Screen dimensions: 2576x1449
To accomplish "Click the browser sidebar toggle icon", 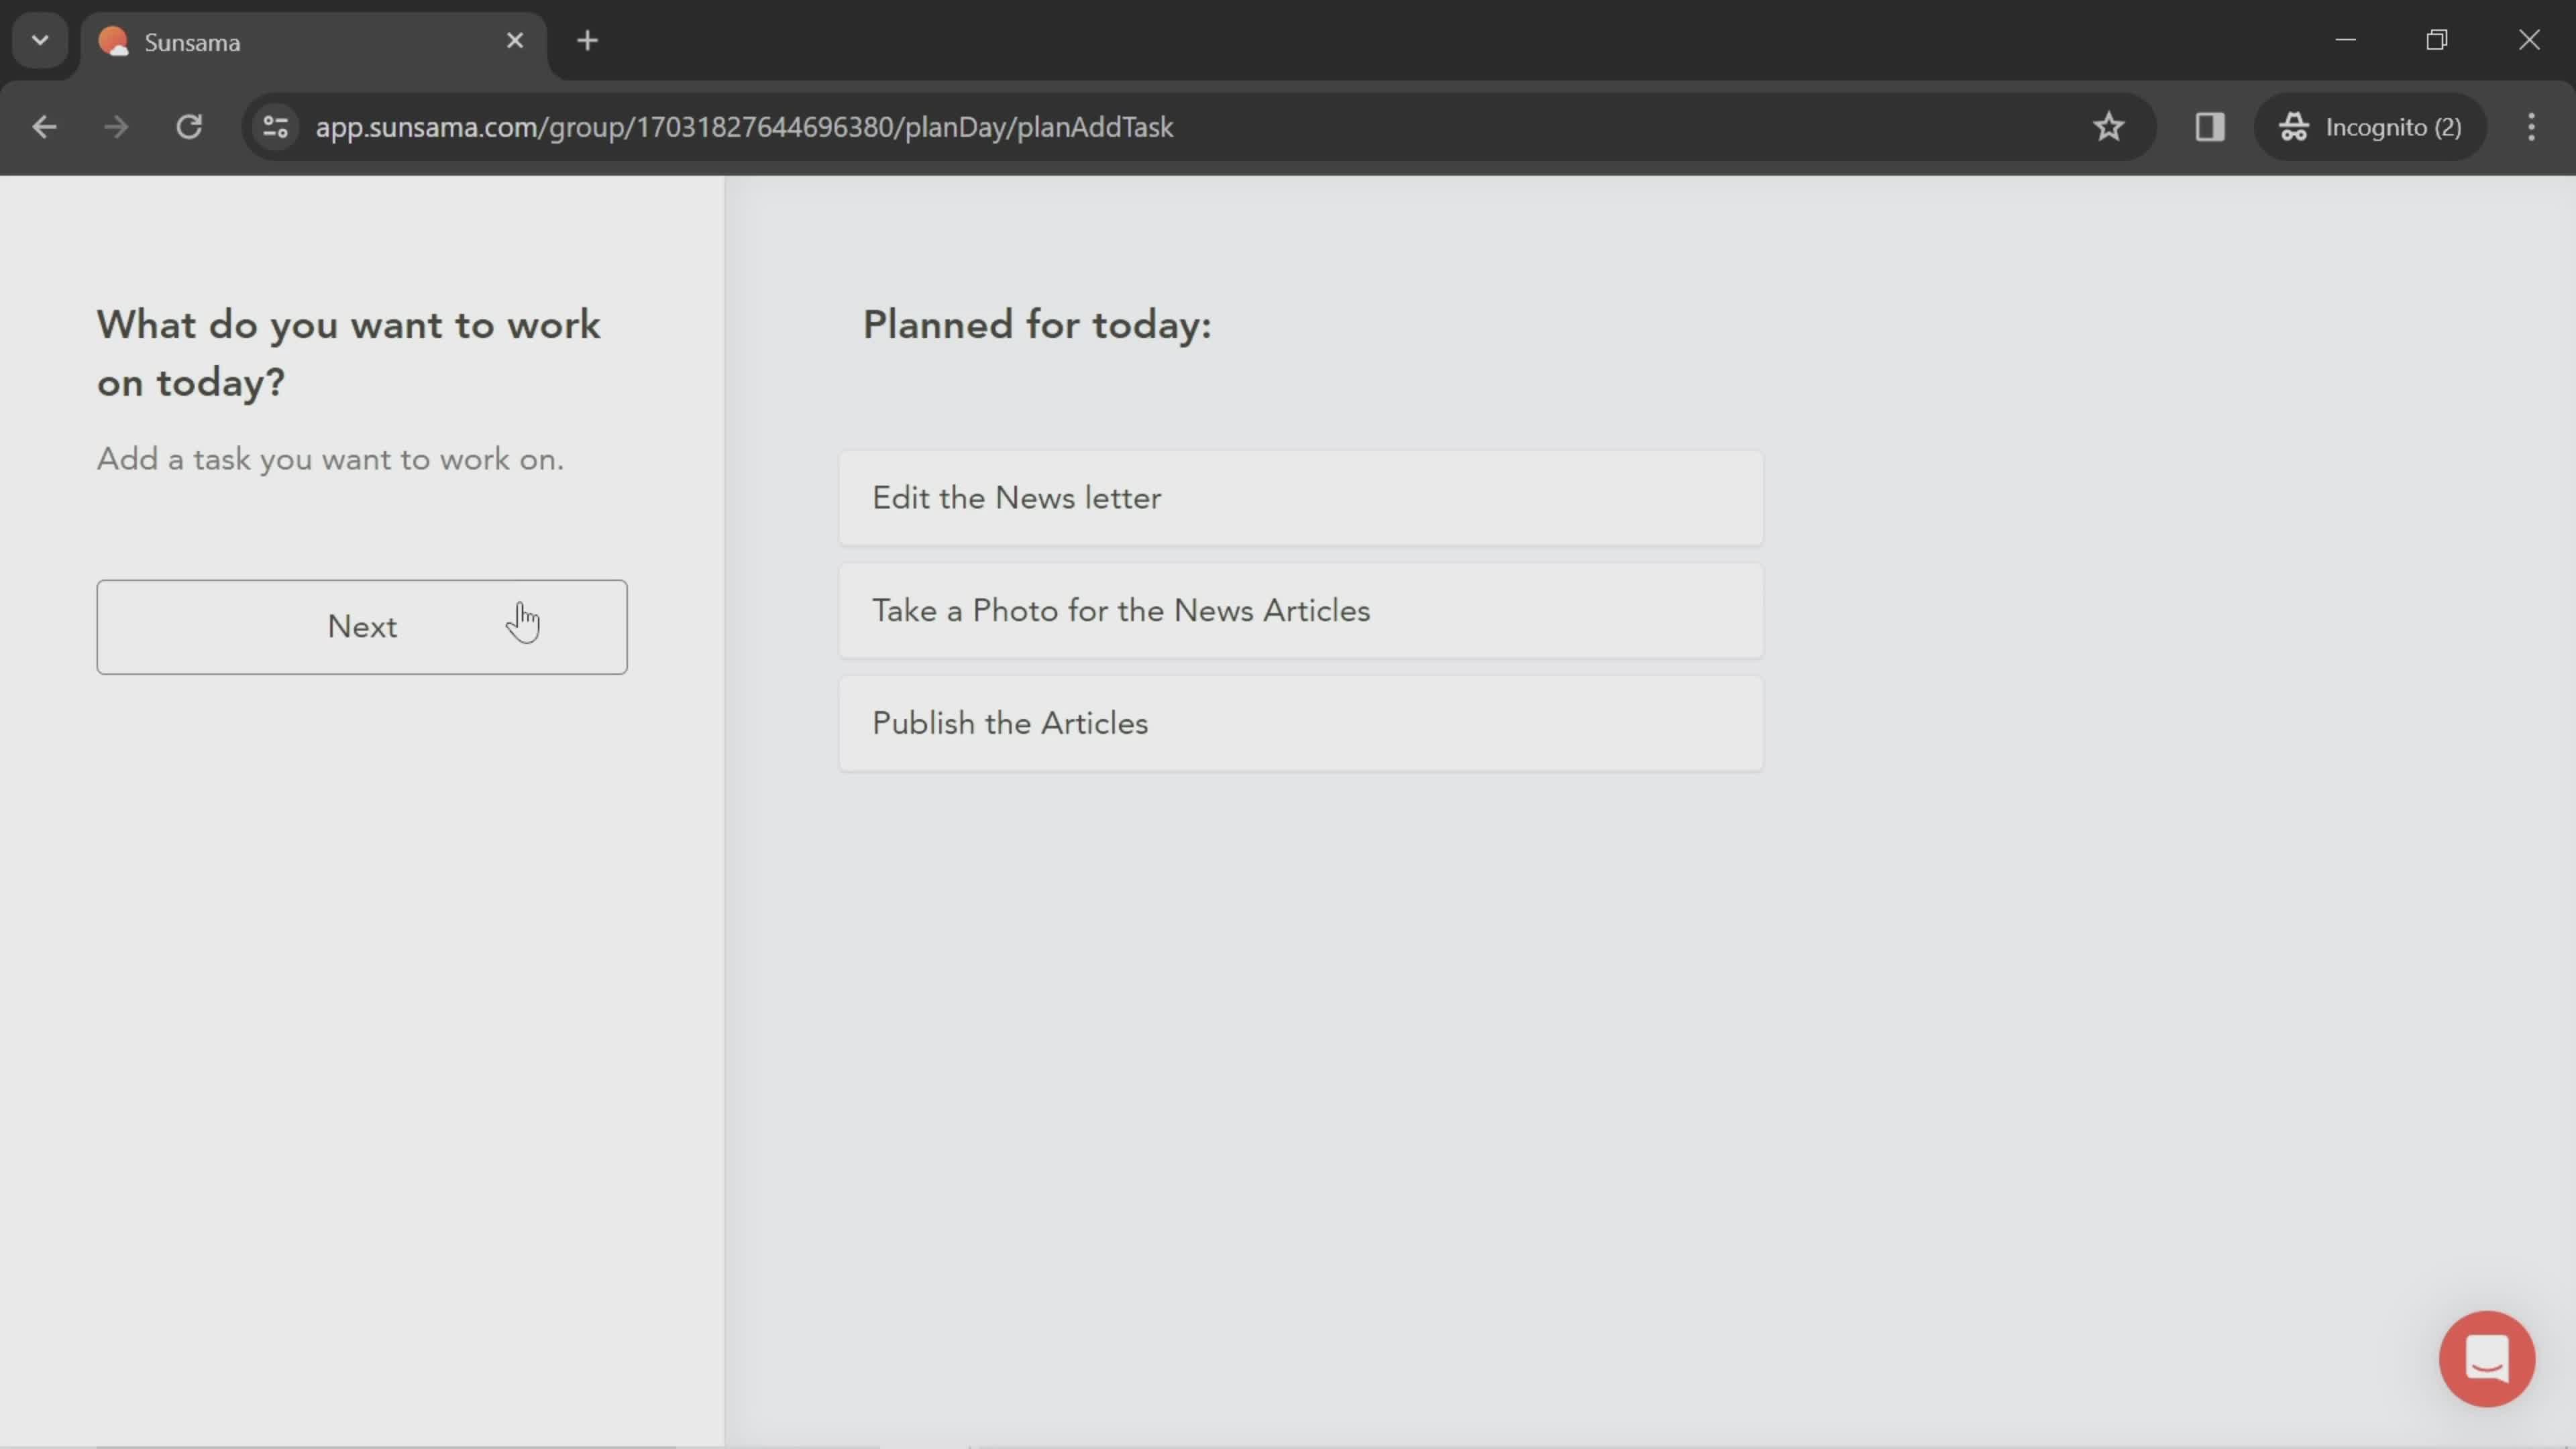I will (2210, 125).
